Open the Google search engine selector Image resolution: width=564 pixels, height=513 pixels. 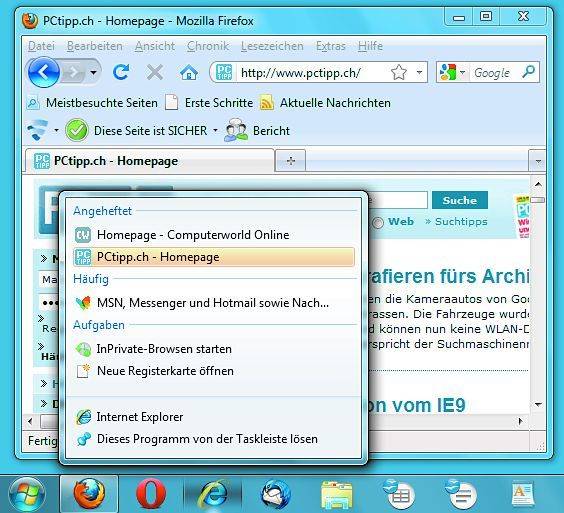pyautogui.click(x=452, y=72)
